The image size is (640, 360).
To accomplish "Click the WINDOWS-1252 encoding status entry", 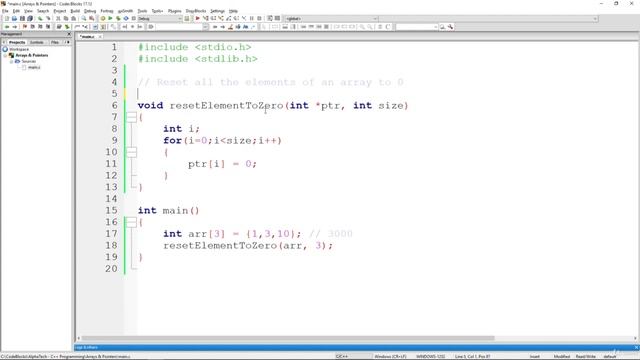I will point(430,357).
